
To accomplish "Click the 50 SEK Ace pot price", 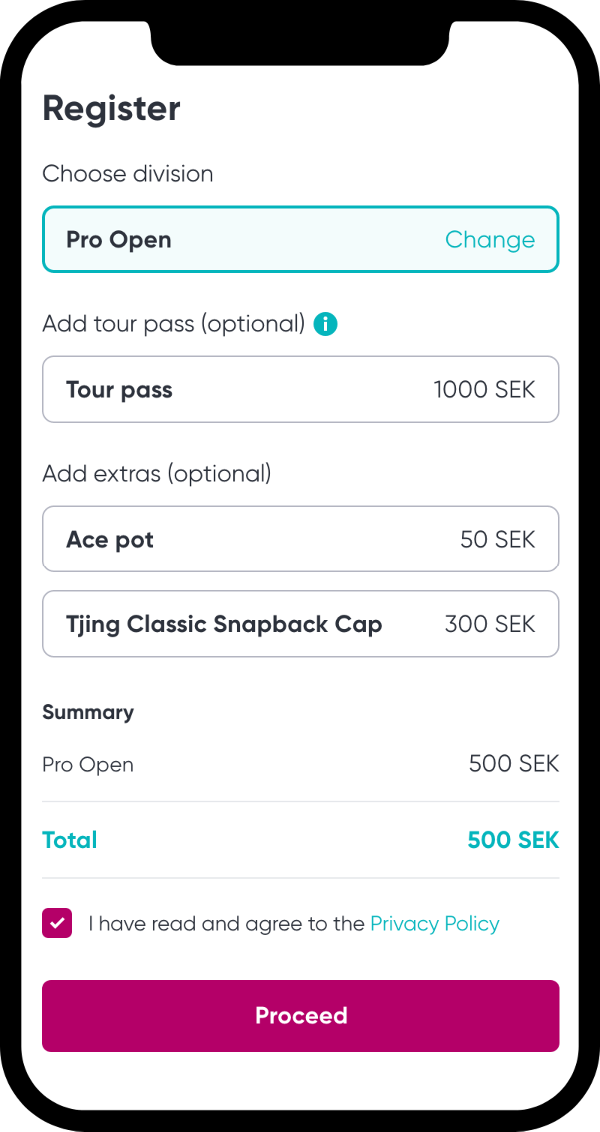I will pos(497,540).
